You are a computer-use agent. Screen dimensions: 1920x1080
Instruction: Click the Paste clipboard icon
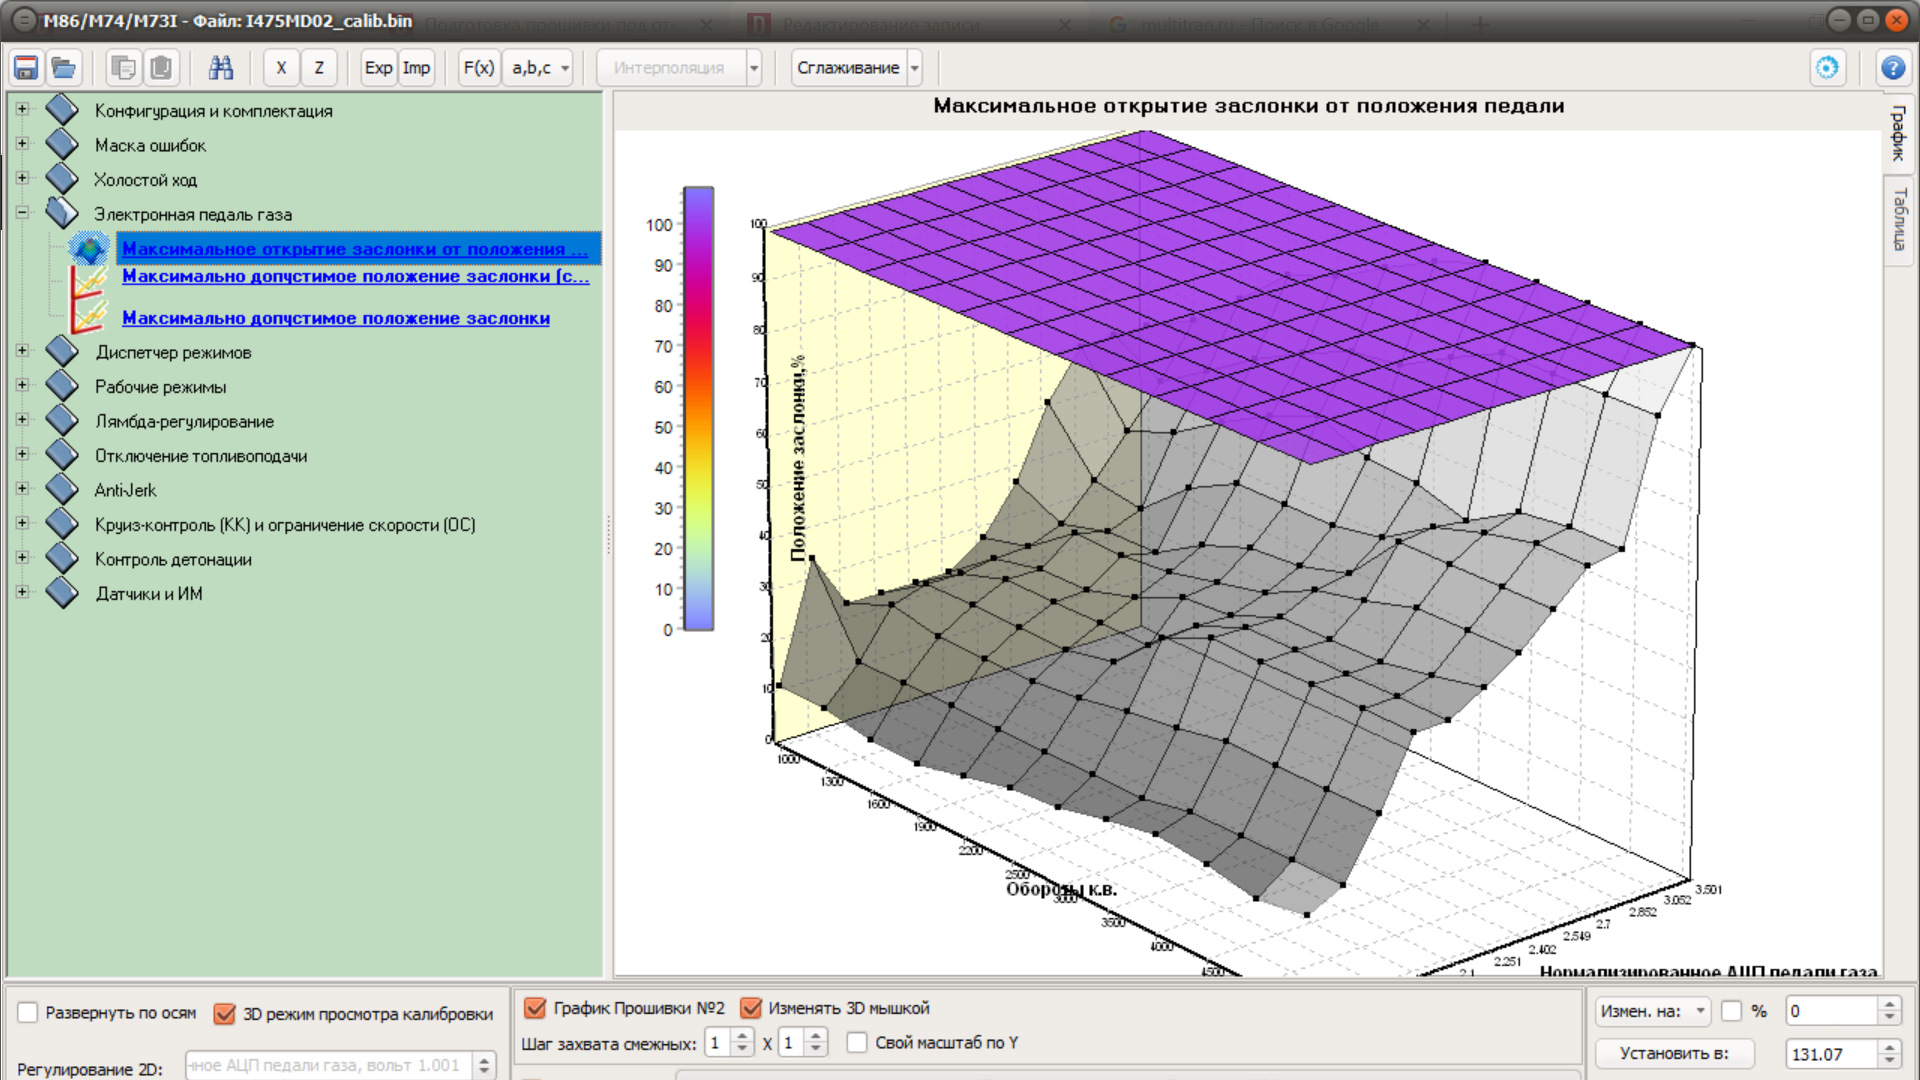click(x=161, y=68)
